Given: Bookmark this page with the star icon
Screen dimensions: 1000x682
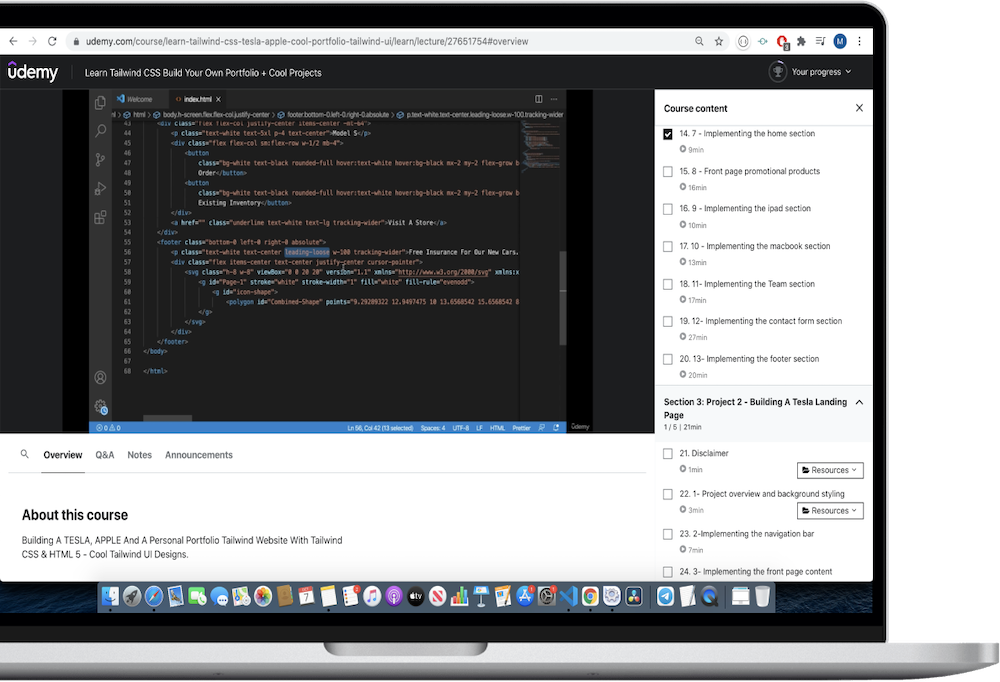Looking at the screenshot, I should click(x=718, y=41).
